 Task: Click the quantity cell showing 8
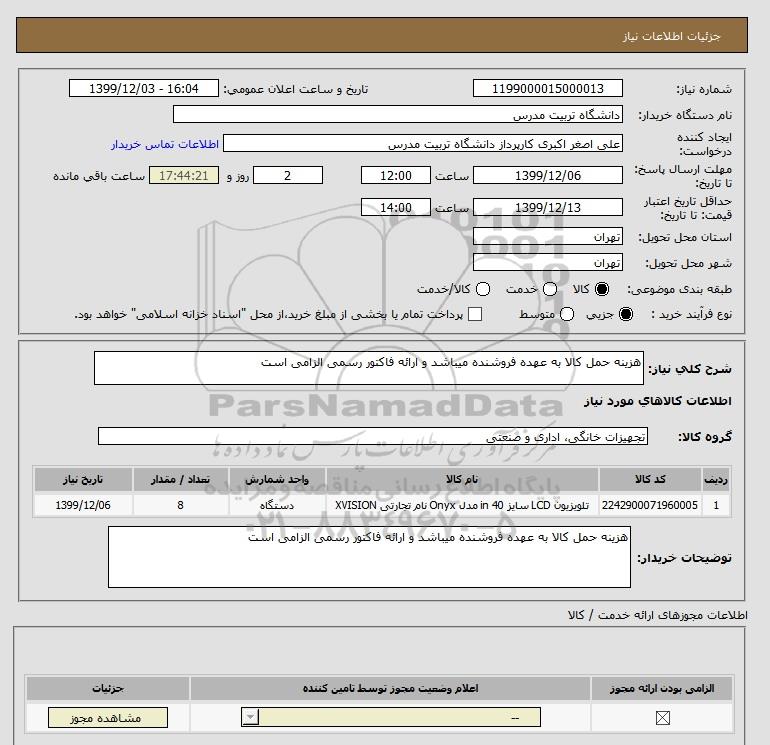pyautogui.click(x=180, y=505)
